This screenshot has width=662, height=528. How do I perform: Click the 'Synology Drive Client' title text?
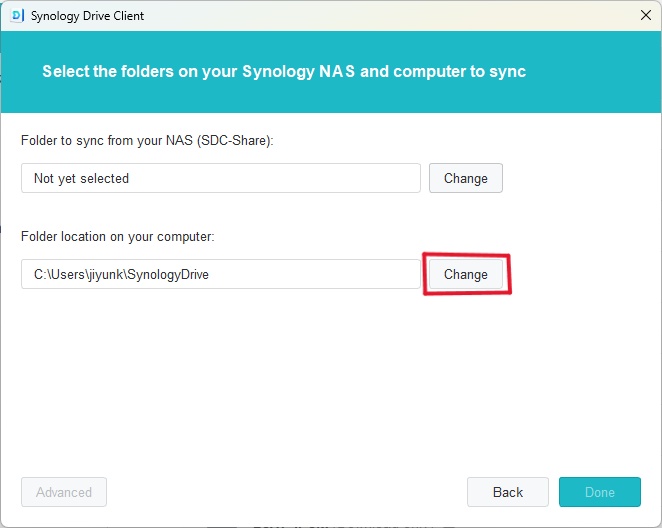pyautogui.click(x=87, y=16)
